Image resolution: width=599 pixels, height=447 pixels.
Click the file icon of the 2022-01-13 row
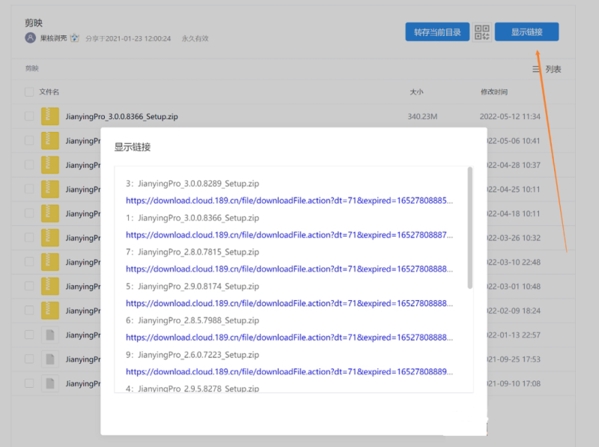coord(50,335)
